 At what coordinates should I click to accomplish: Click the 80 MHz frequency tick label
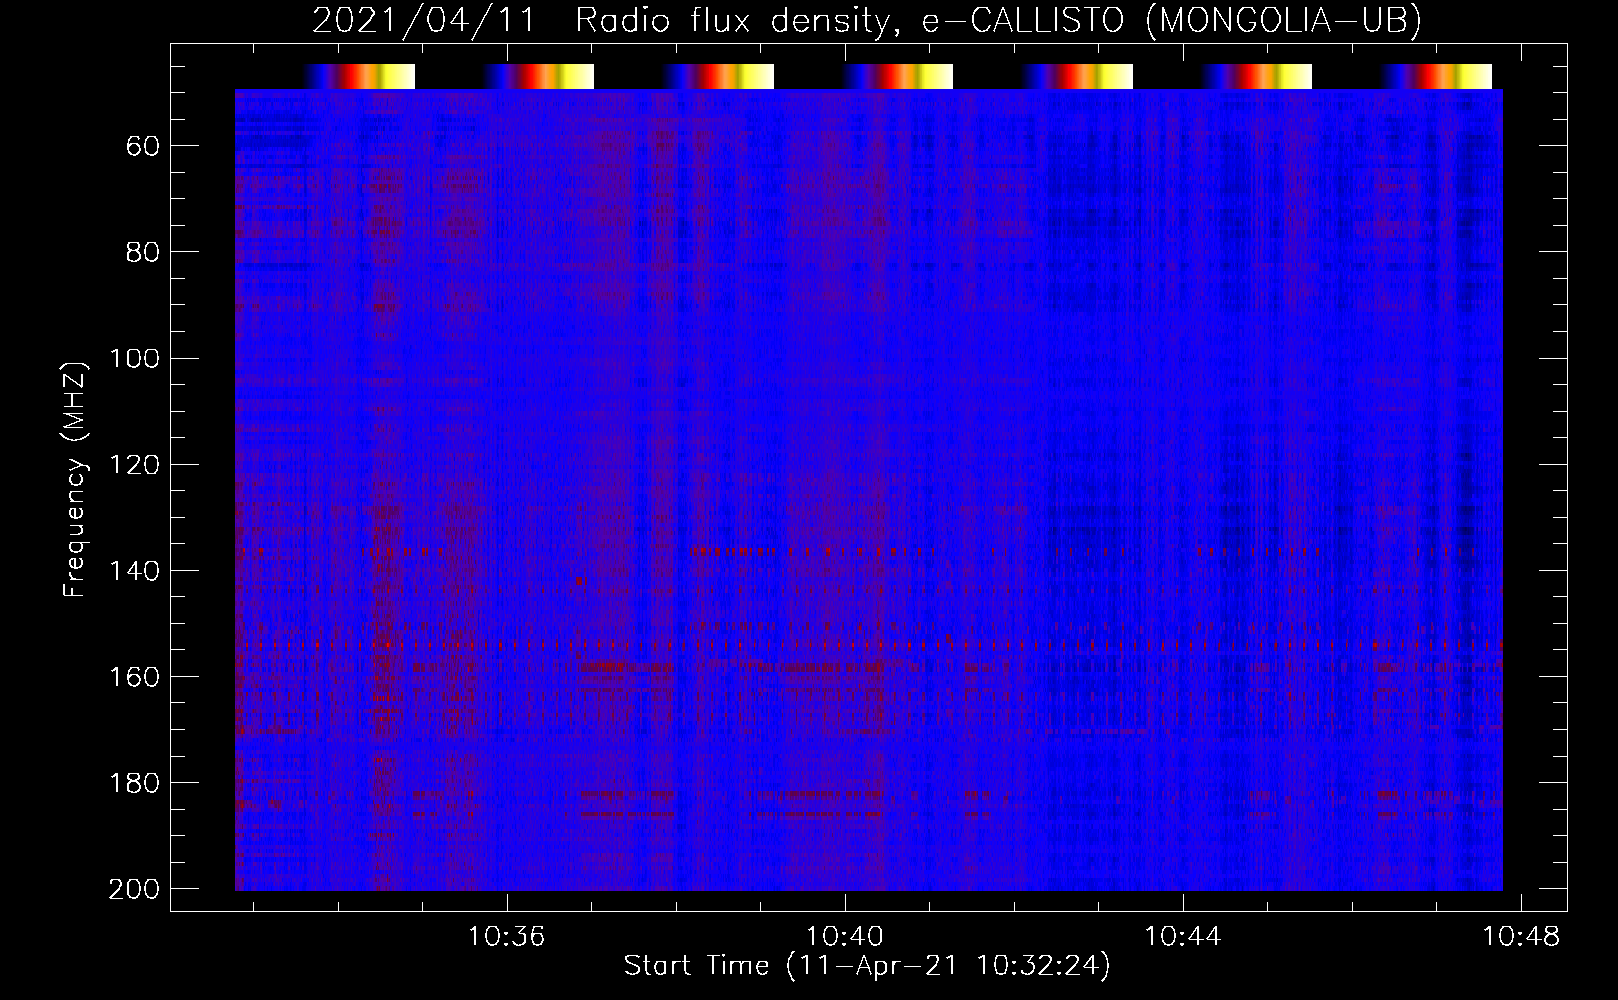[143, 252]
